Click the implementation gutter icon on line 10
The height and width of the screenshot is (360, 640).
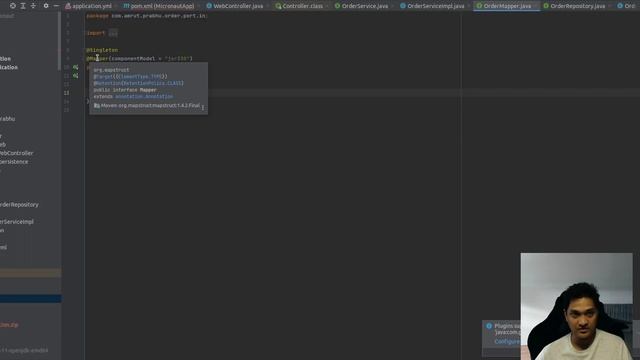(x=76, y=67)
